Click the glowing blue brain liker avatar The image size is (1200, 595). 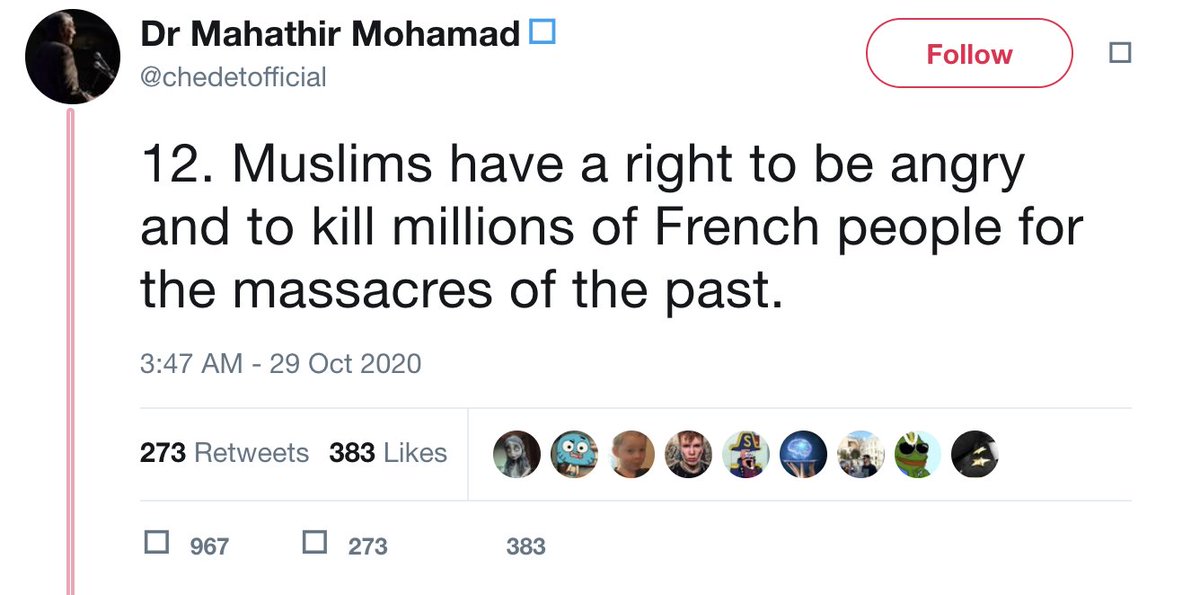point(803,455)
